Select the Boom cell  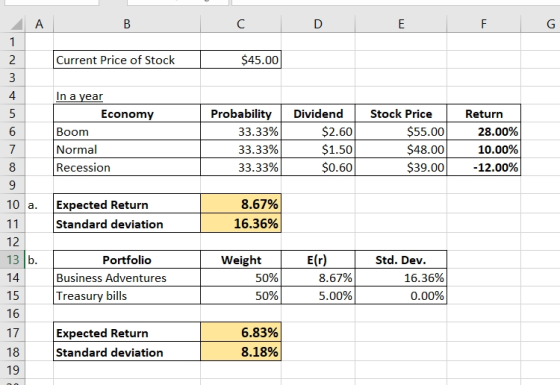click(x=127, y=131)
